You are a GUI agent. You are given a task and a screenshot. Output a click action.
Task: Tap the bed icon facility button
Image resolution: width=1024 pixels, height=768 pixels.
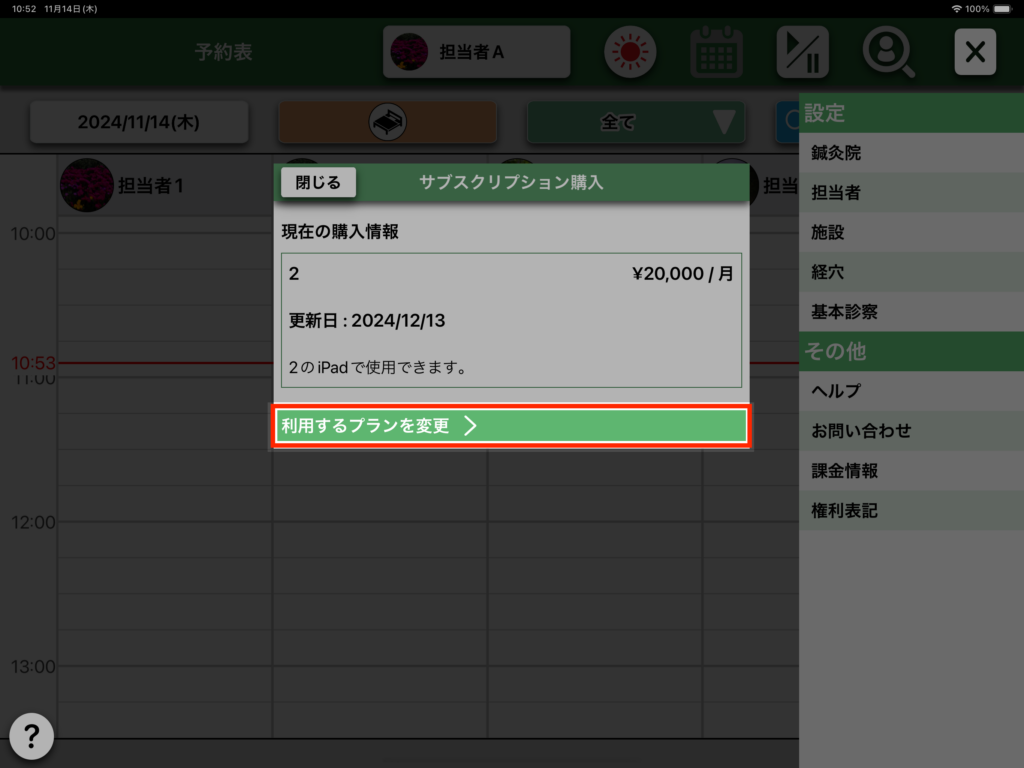pos(387,122)
